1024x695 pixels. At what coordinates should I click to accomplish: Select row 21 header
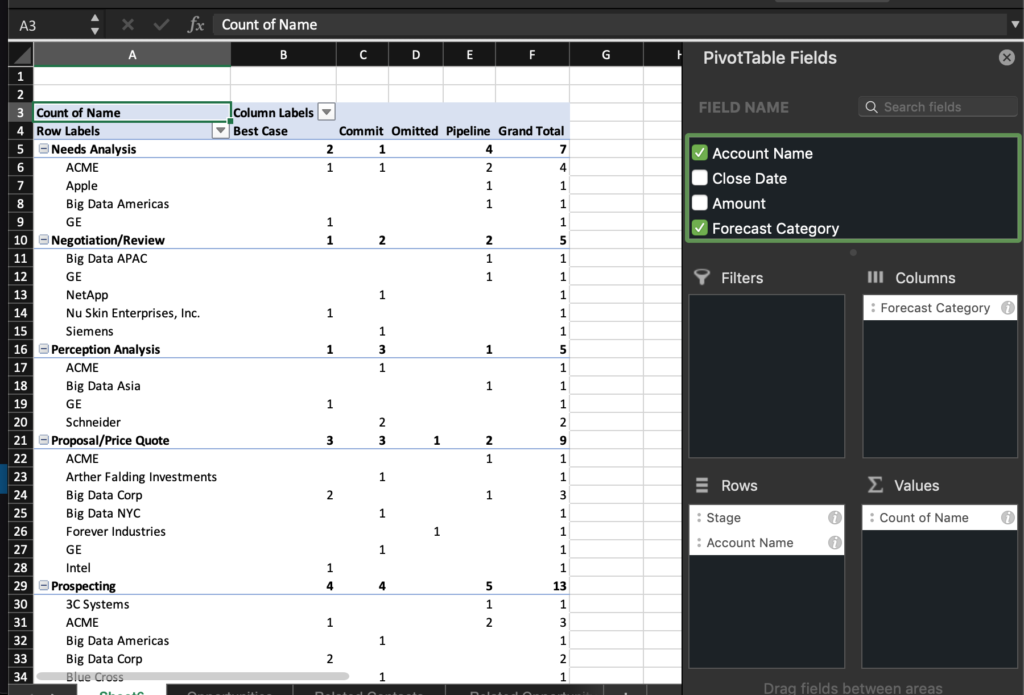coord(20,440)
